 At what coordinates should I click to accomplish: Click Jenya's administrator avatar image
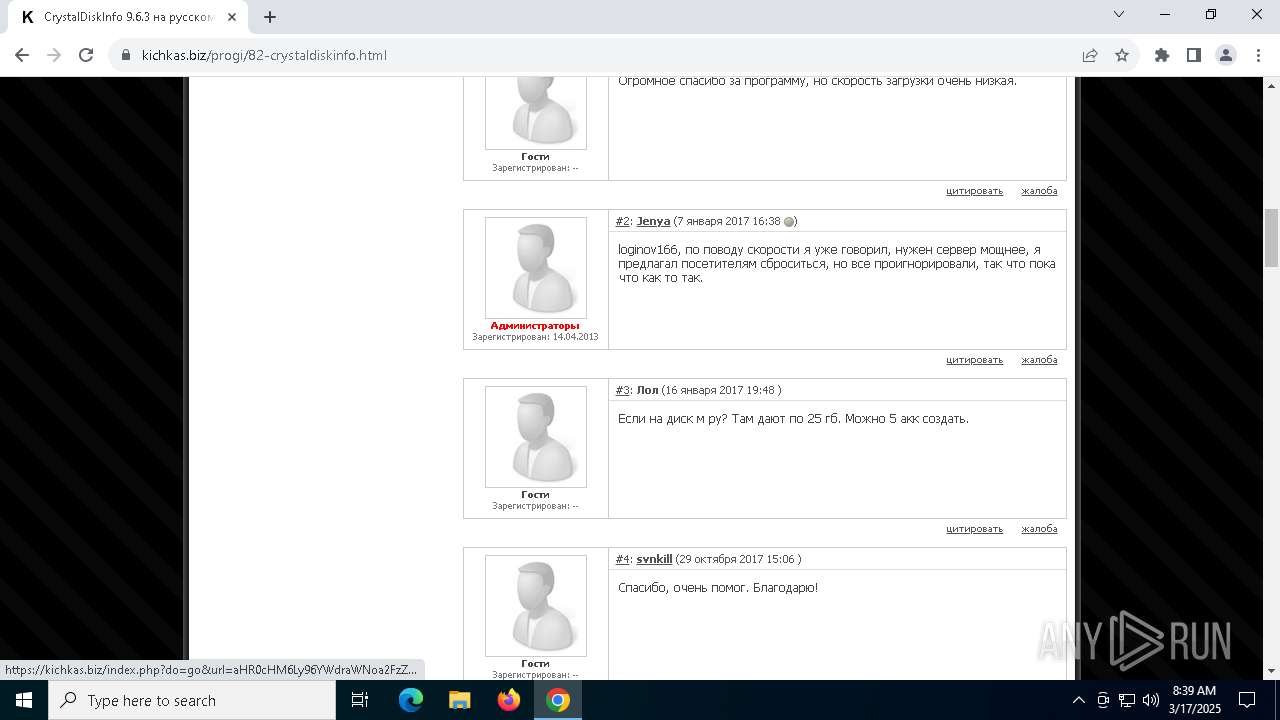pyautogui.click(x=536, y=268)
